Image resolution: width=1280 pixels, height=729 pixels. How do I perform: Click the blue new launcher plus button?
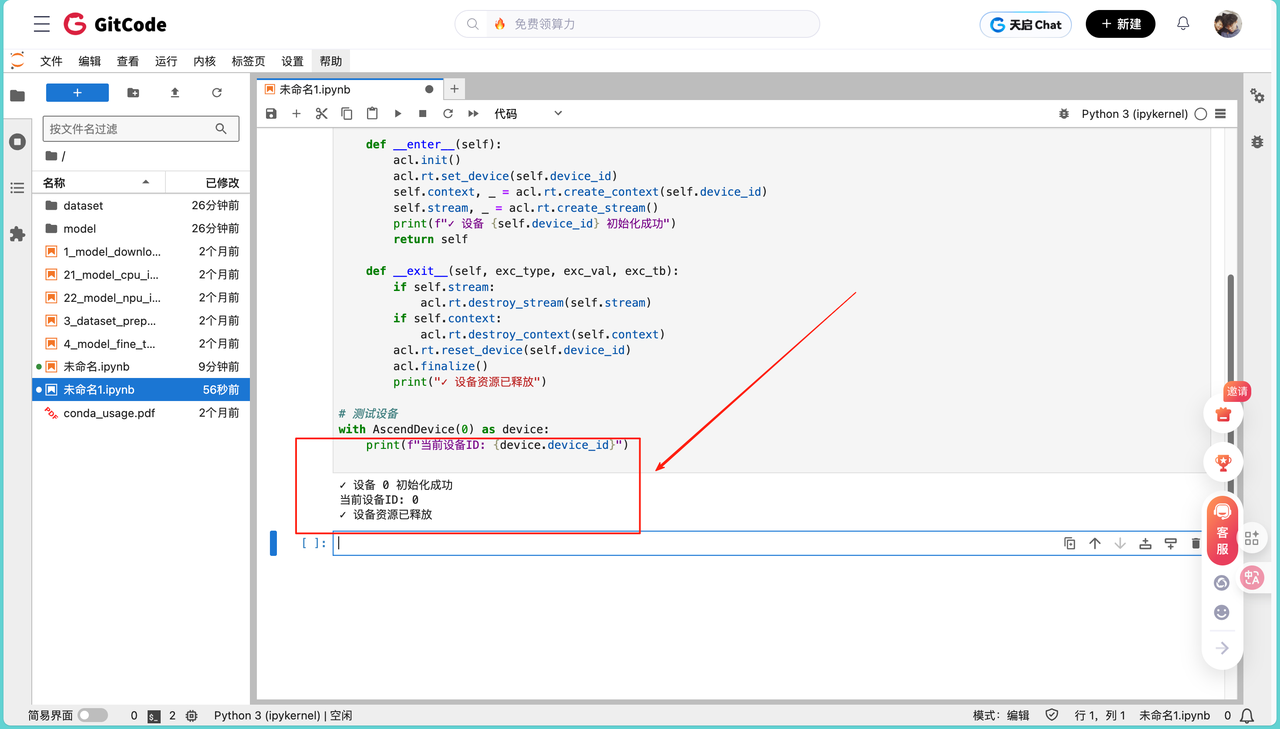point(78,93)
